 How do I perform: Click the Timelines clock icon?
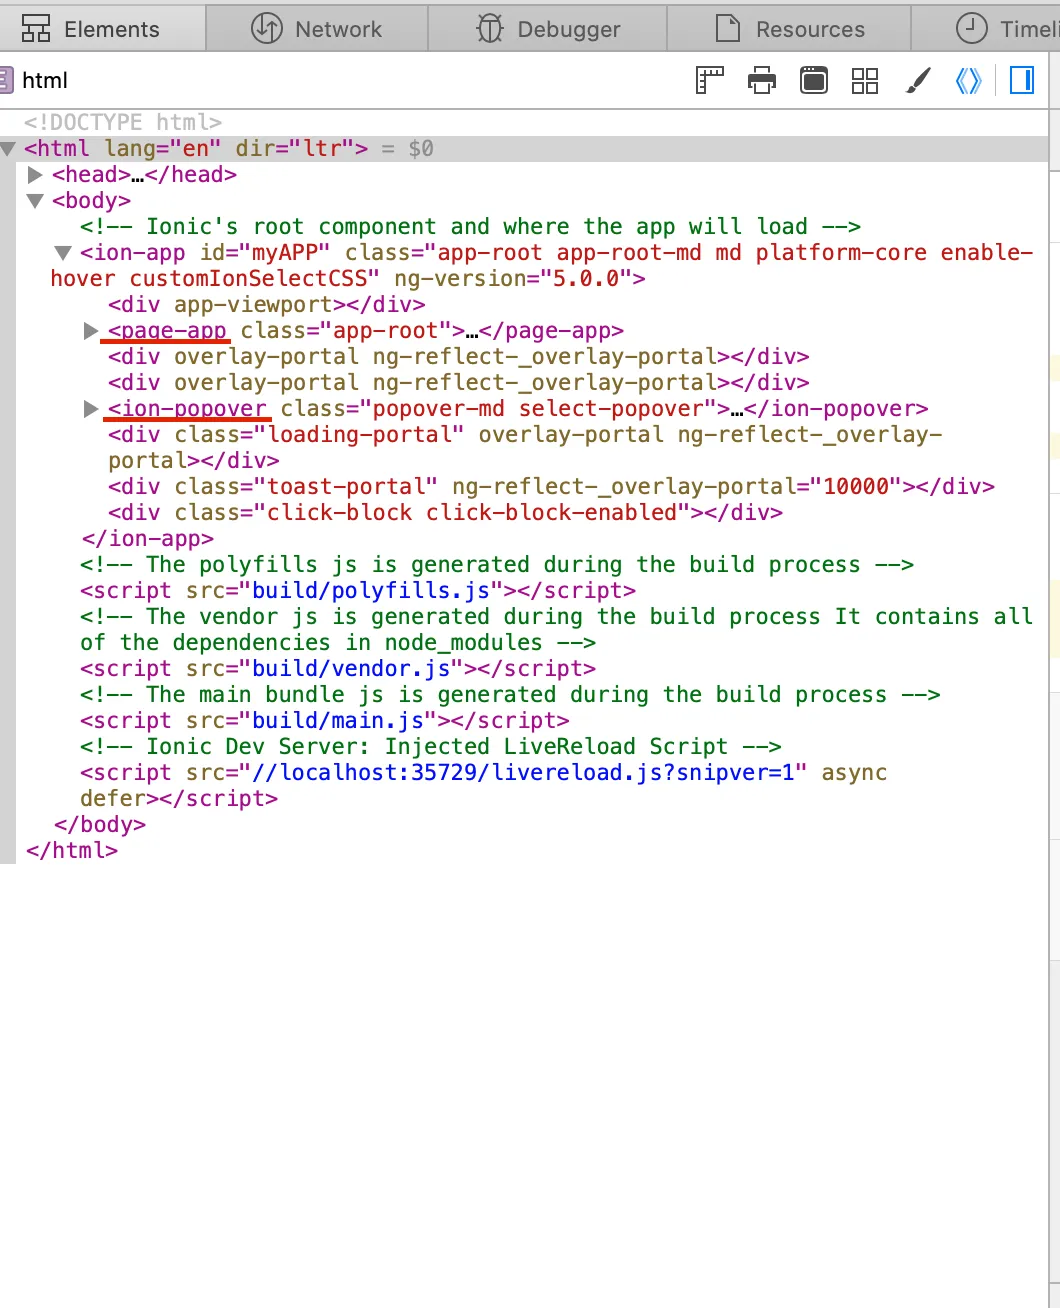(972, 29)
